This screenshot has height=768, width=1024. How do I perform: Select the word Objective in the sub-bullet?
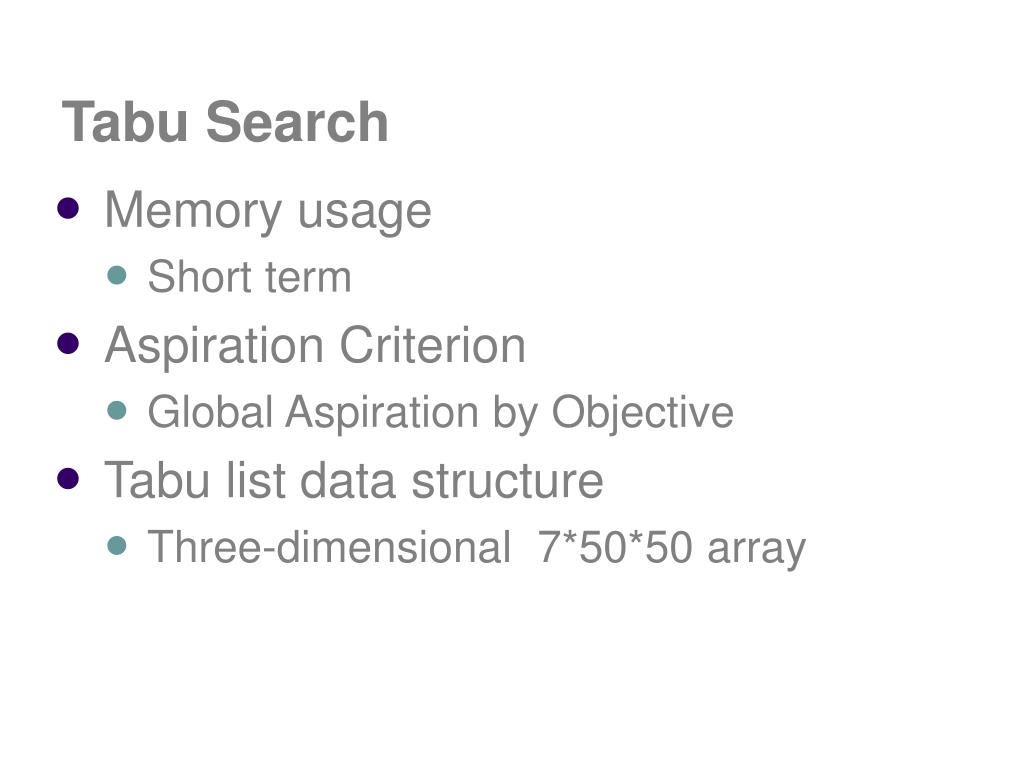click(643, 413)
